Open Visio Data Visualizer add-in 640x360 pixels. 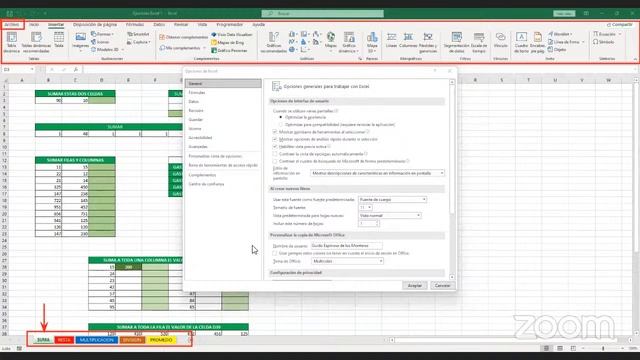232,35
